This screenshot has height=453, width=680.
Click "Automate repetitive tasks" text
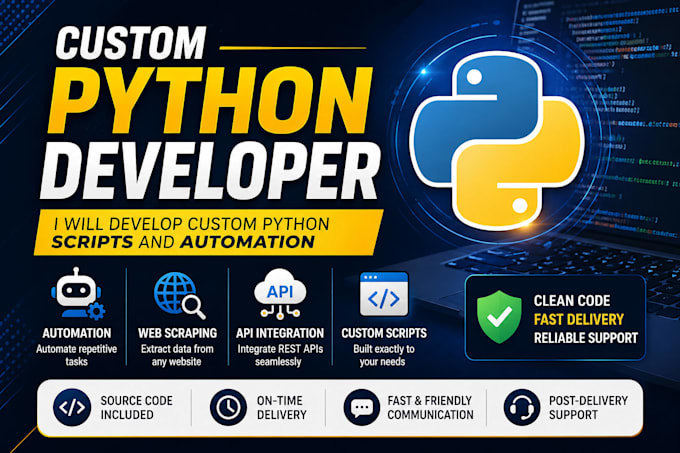pos(77,355)
